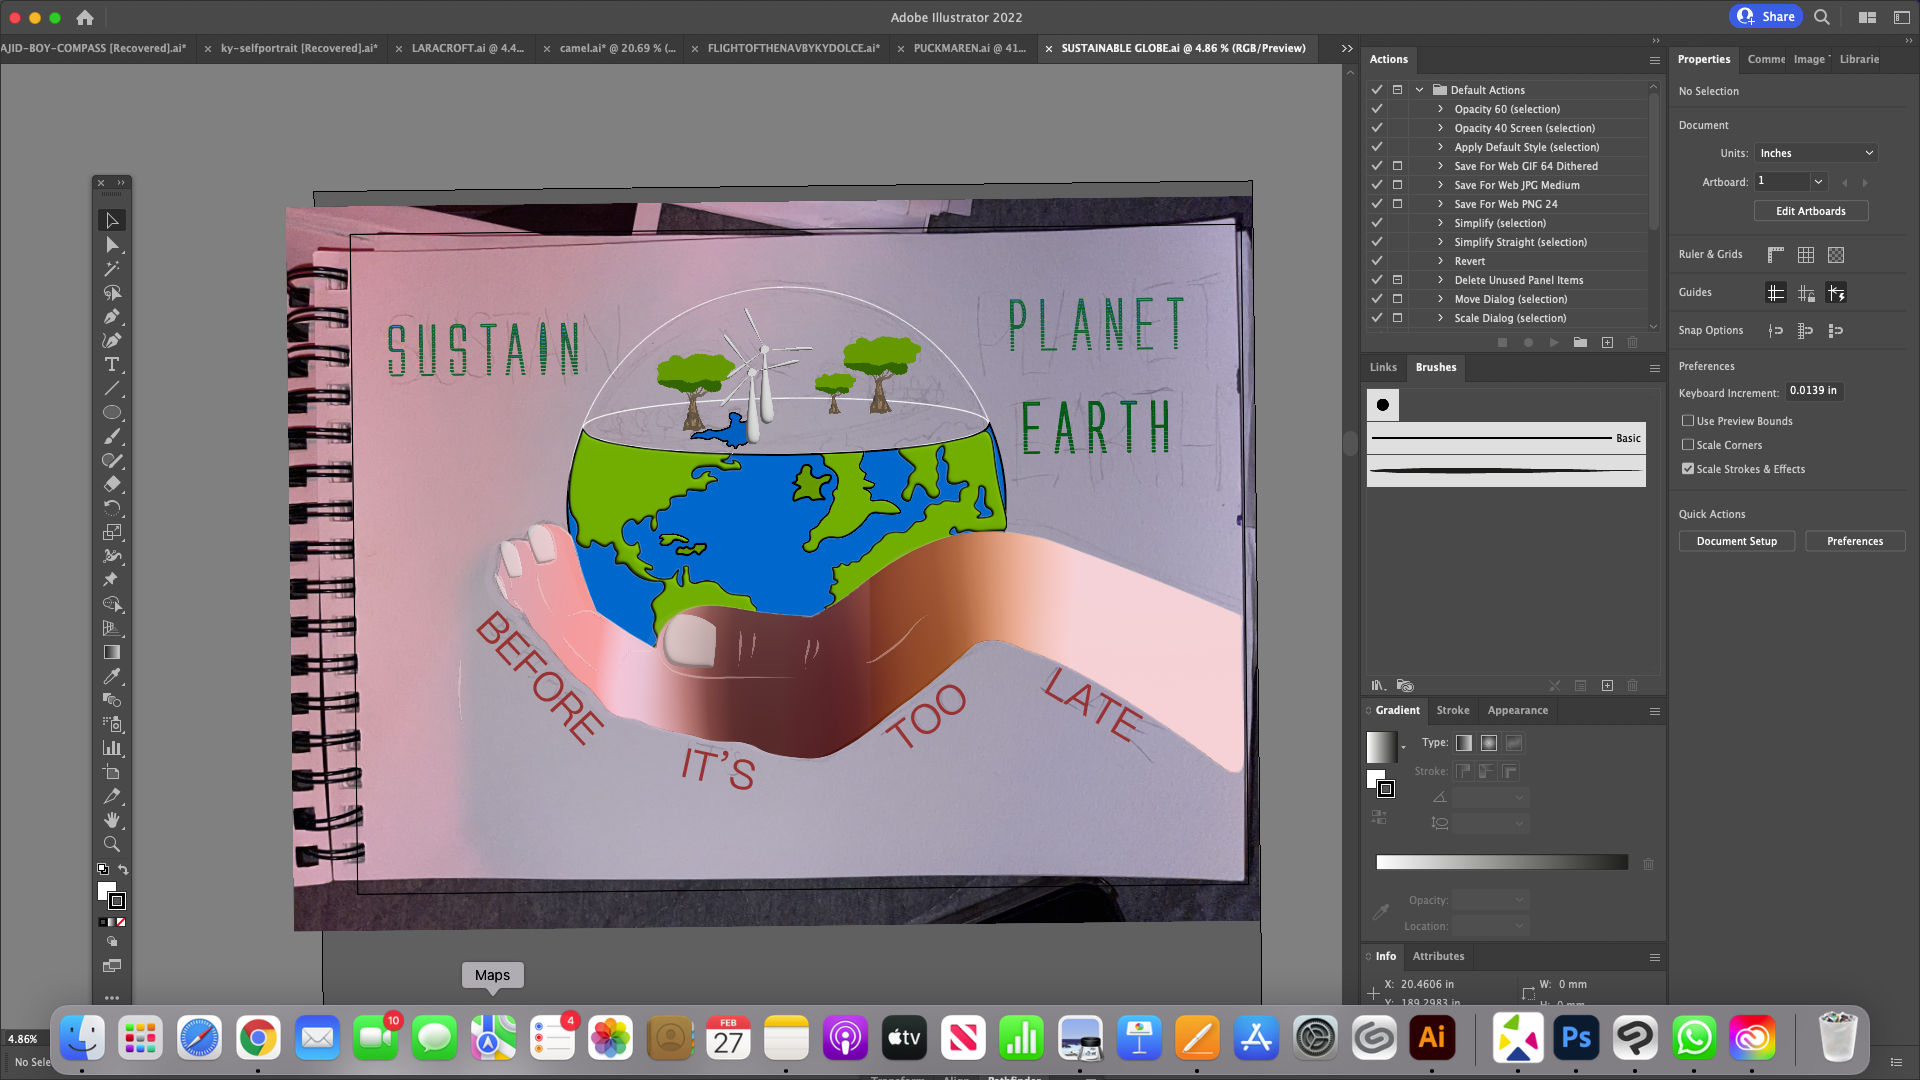Screen dimensions: 1920x1080
Task: Open the Units dropdown set to Inches
Action: click(x=1816, y=153)
